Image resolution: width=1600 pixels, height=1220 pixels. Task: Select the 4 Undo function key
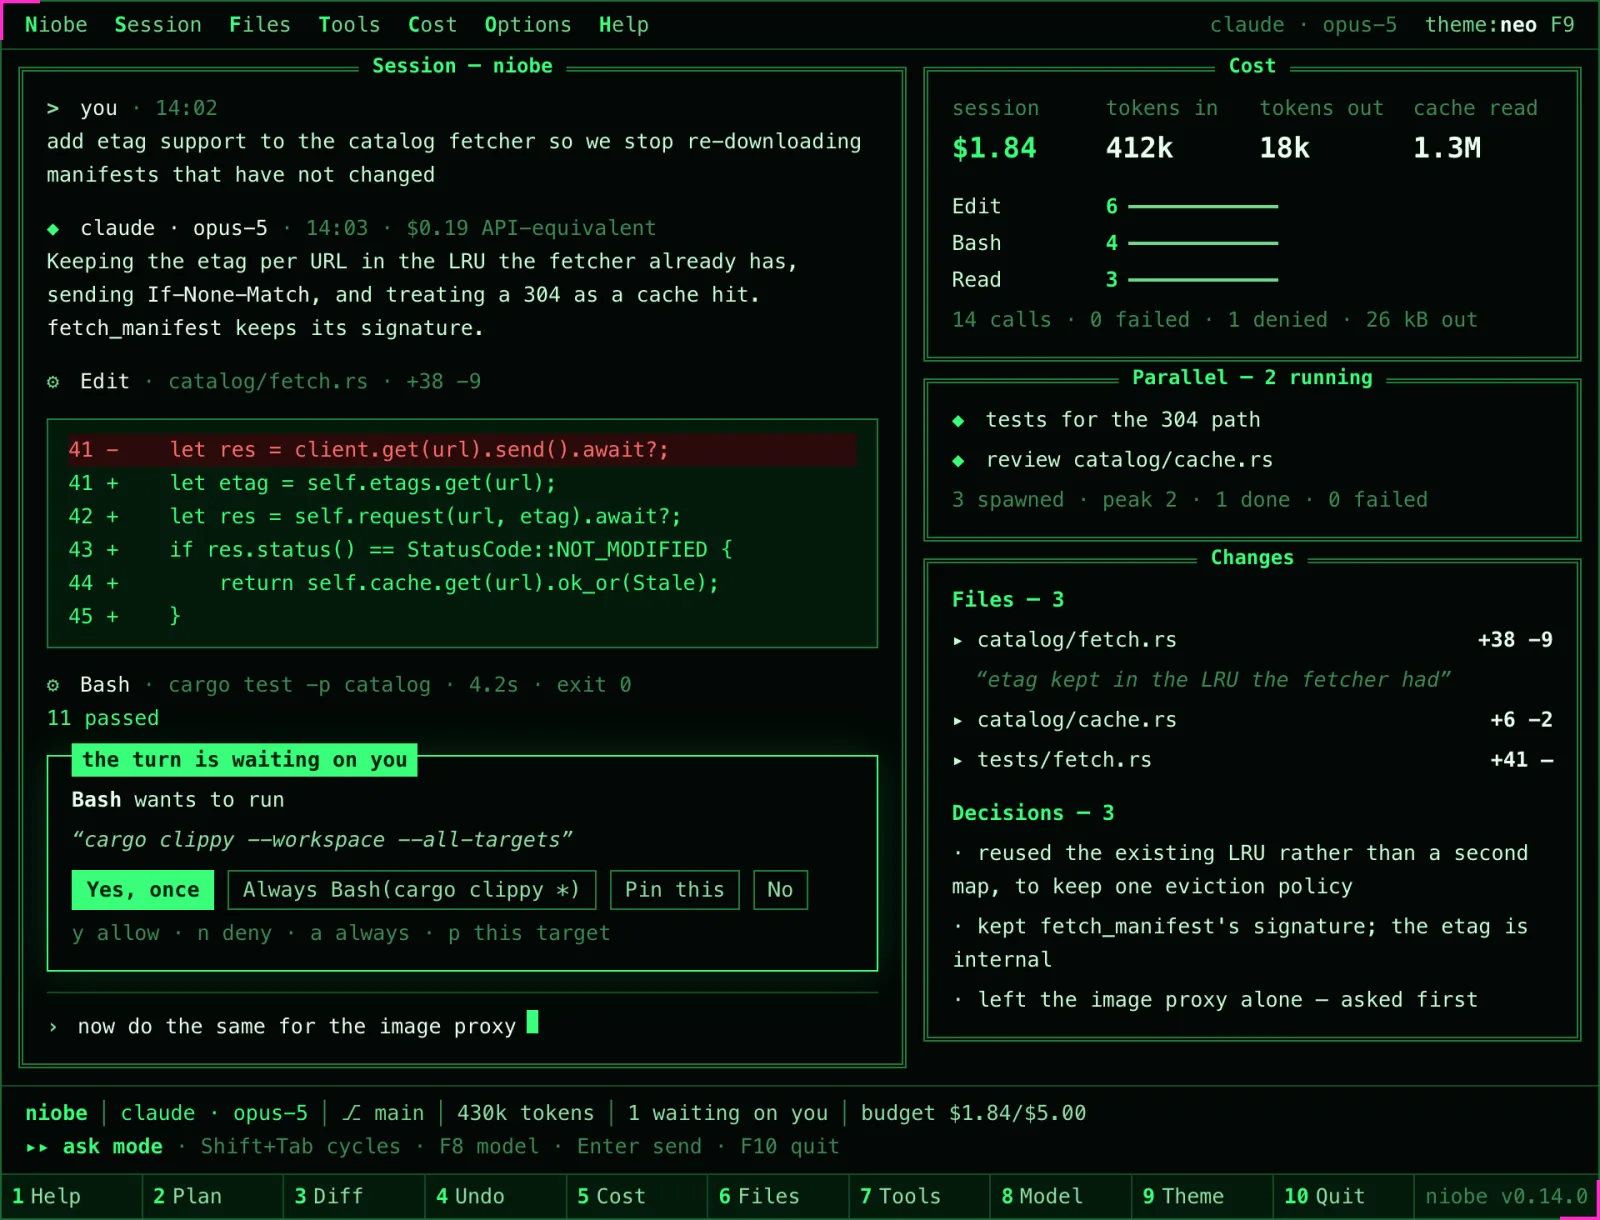coord(495,1196)
